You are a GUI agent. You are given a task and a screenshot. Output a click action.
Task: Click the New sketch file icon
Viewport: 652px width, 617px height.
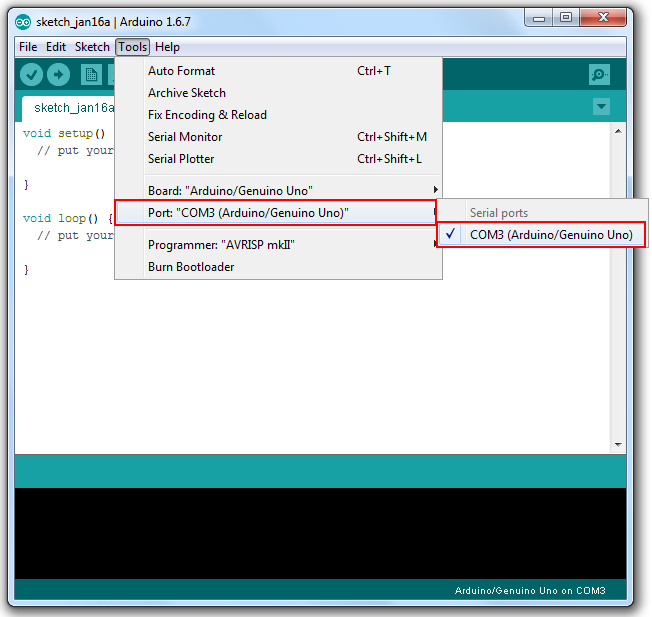click(x=91, y=75)
